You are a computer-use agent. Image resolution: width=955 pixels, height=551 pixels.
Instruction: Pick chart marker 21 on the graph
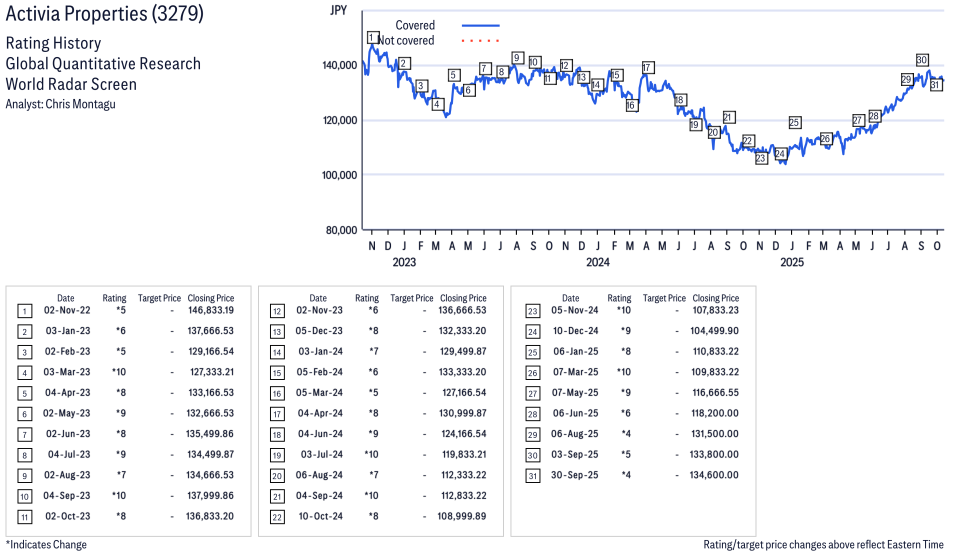(x=729, y=117)
